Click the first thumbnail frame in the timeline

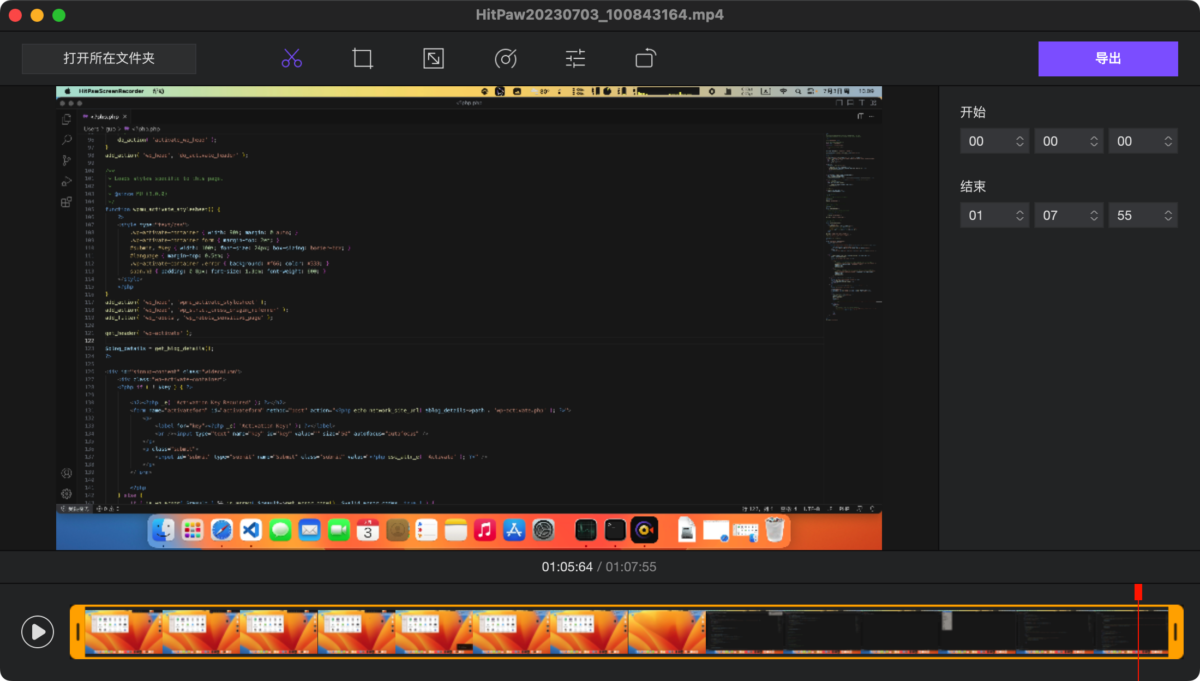[x=123, y=631]
